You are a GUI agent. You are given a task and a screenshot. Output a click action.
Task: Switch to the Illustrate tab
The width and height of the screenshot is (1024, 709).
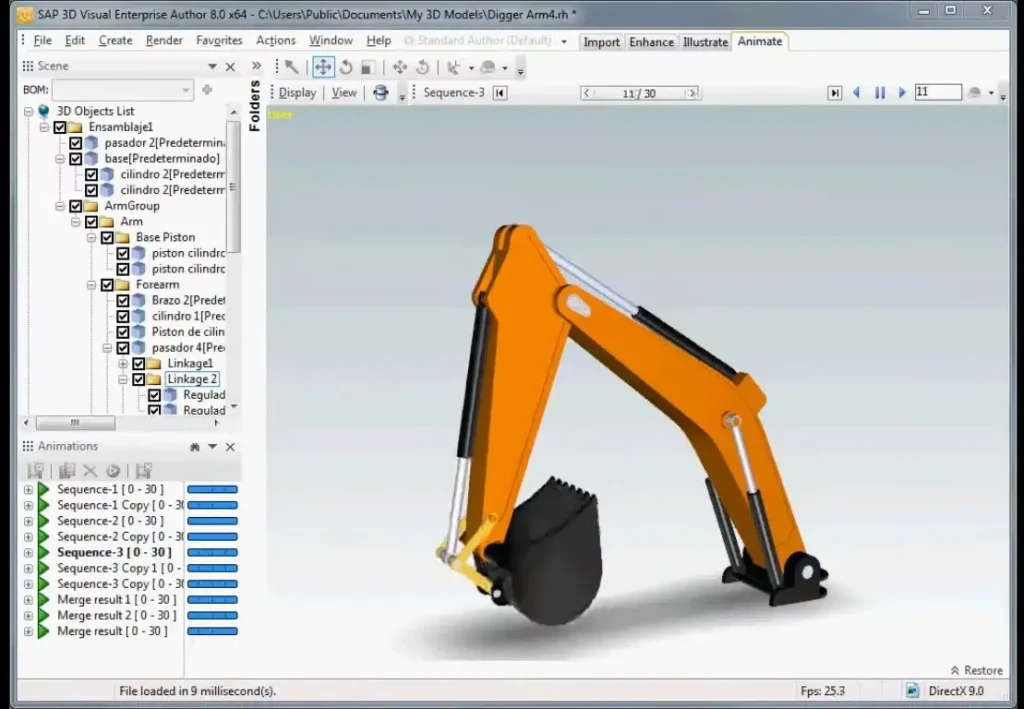(x=705, y=42)
